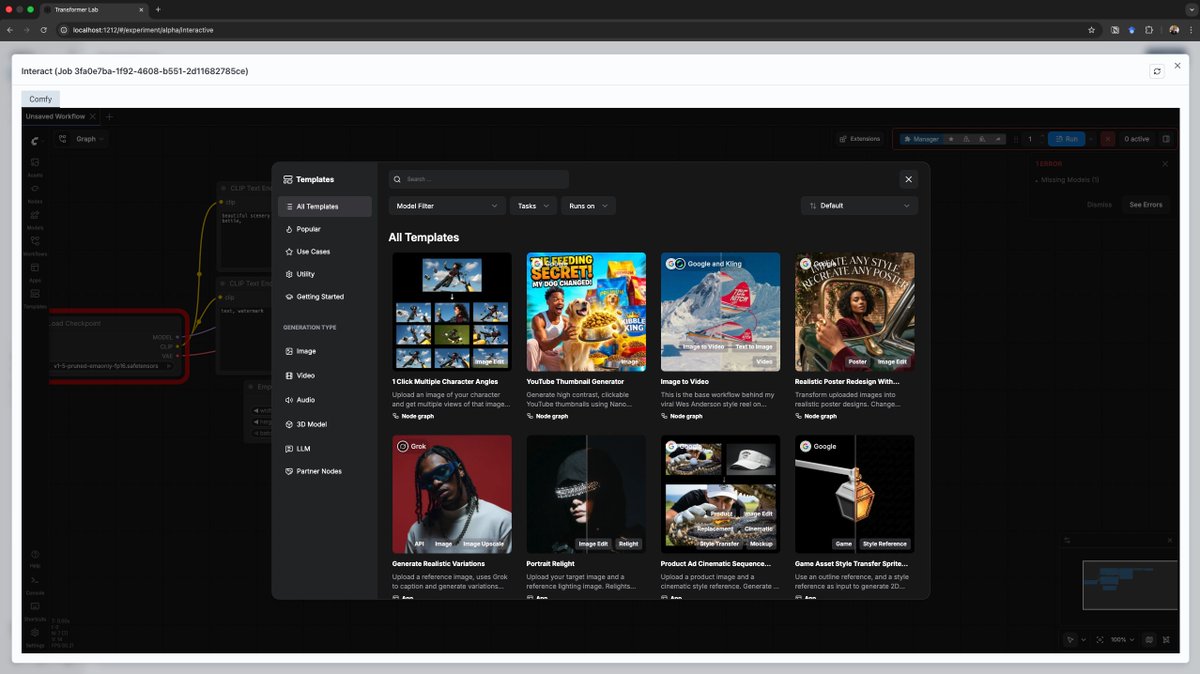Open the Workflows sidebar panel
Image resolution: width=1200 pixels, height=674 pixels.
click(35, 244)
